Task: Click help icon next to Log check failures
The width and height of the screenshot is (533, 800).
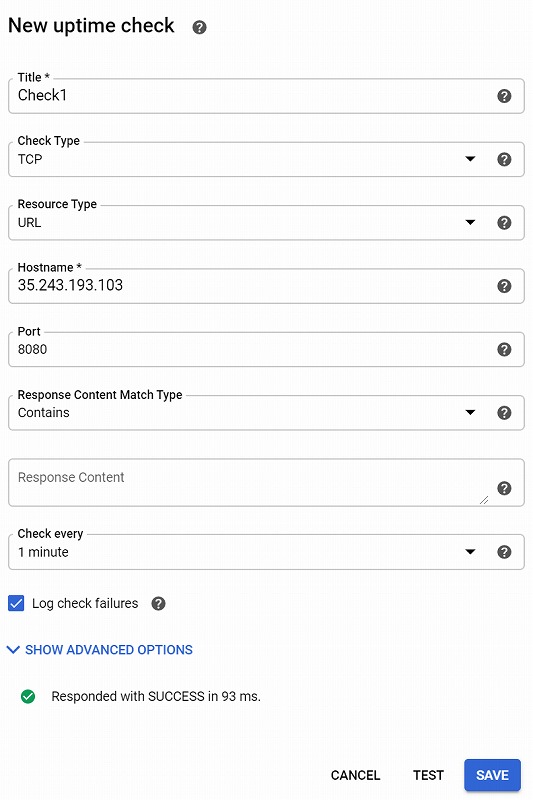Action: point(159,604)
